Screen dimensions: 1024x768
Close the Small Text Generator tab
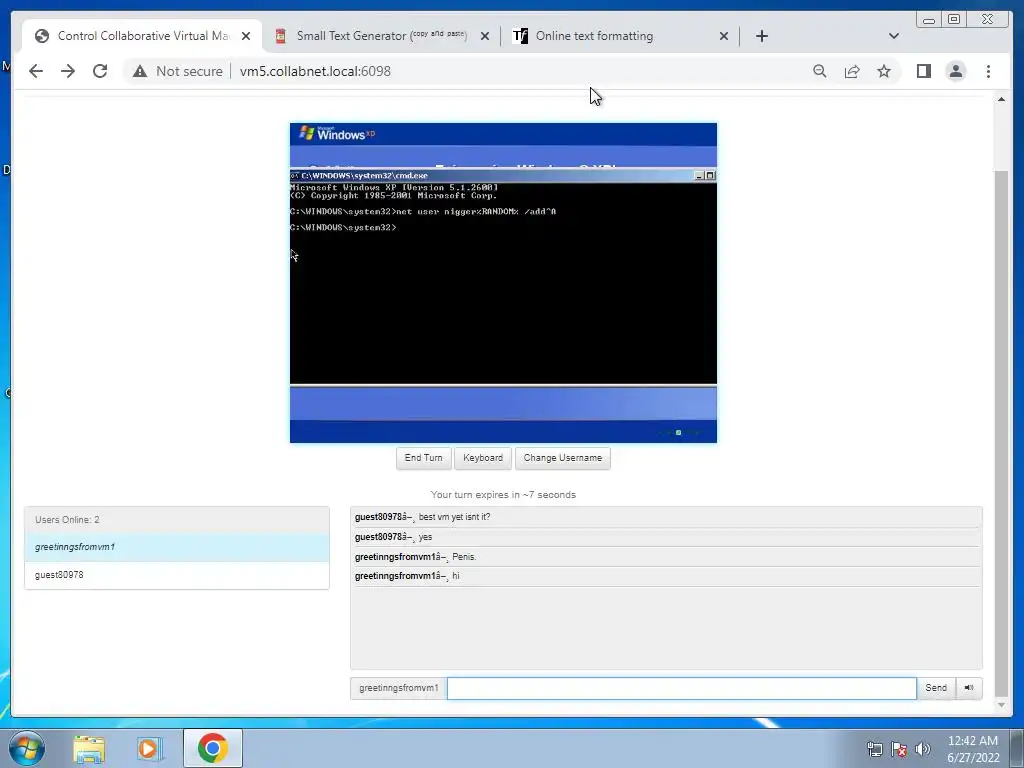[485, 36]
